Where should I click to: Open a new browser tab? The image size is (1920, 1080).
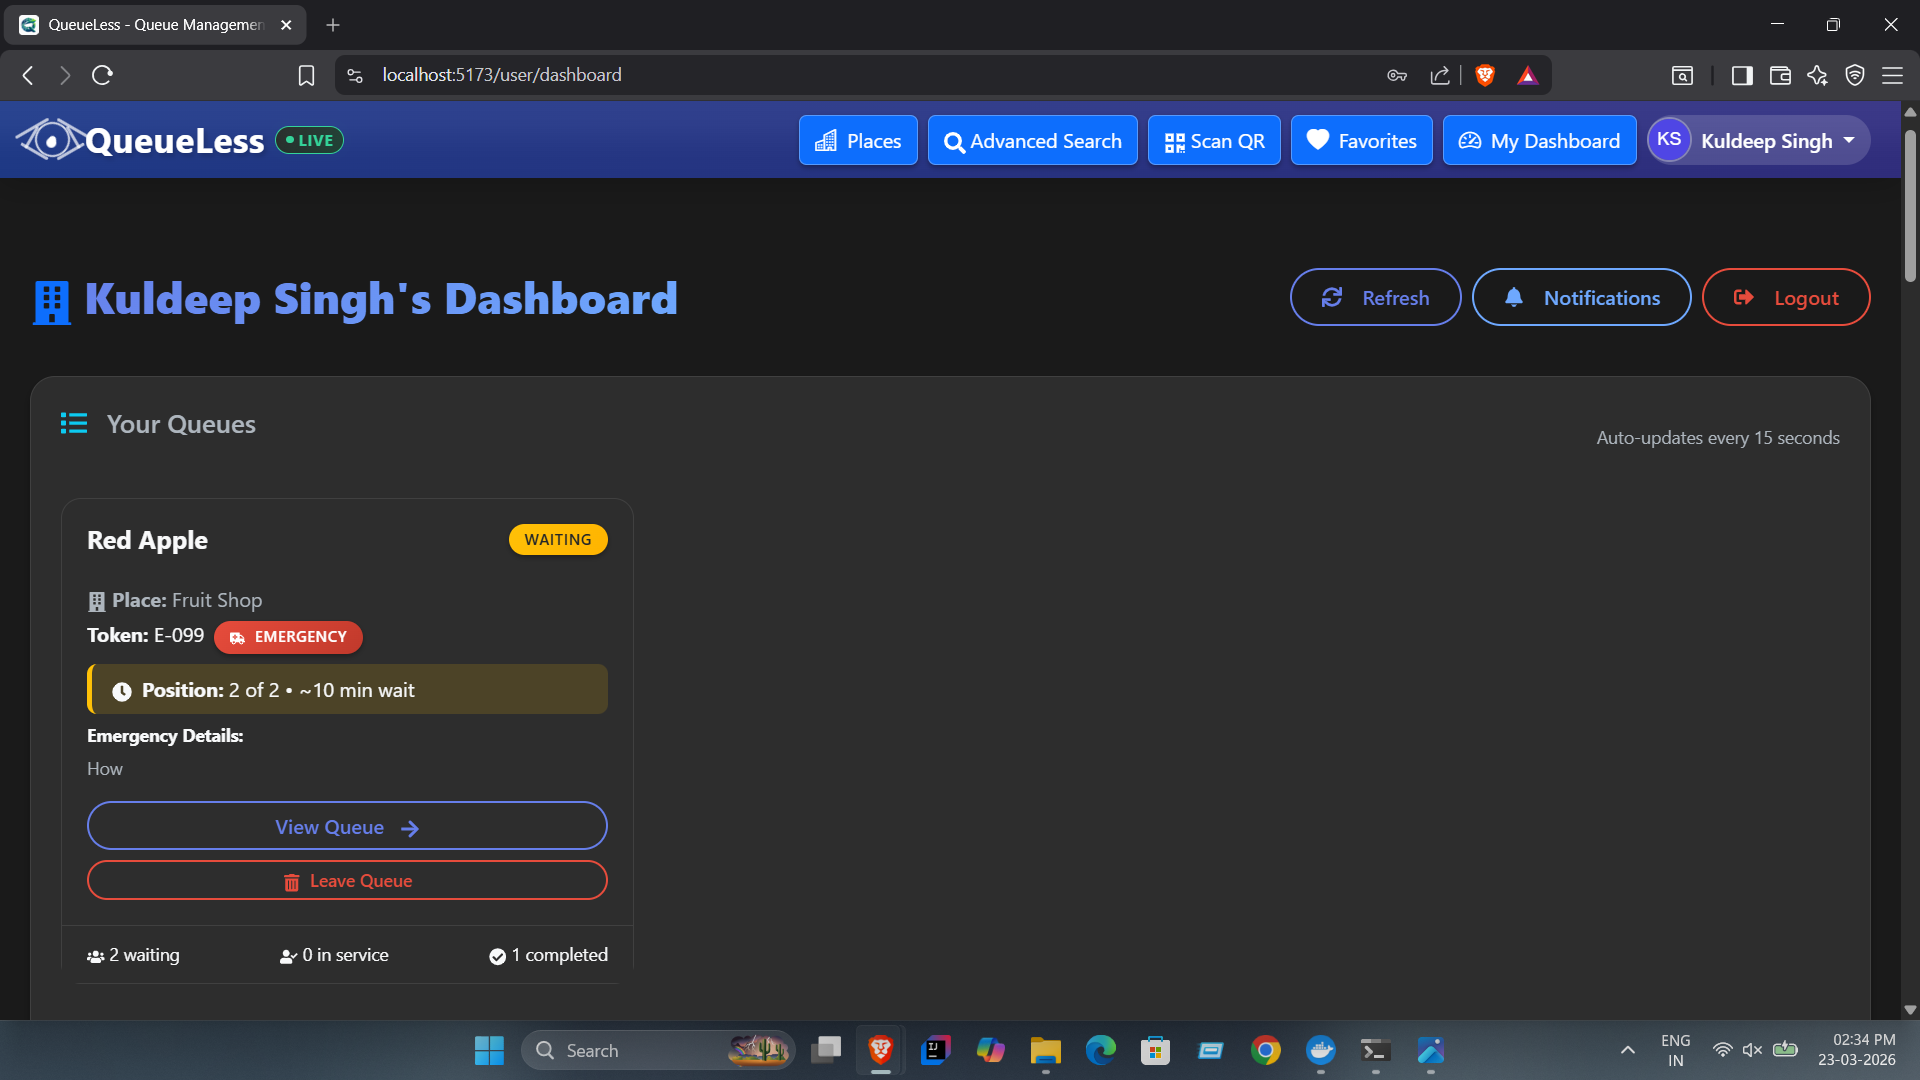click(333, 25)
